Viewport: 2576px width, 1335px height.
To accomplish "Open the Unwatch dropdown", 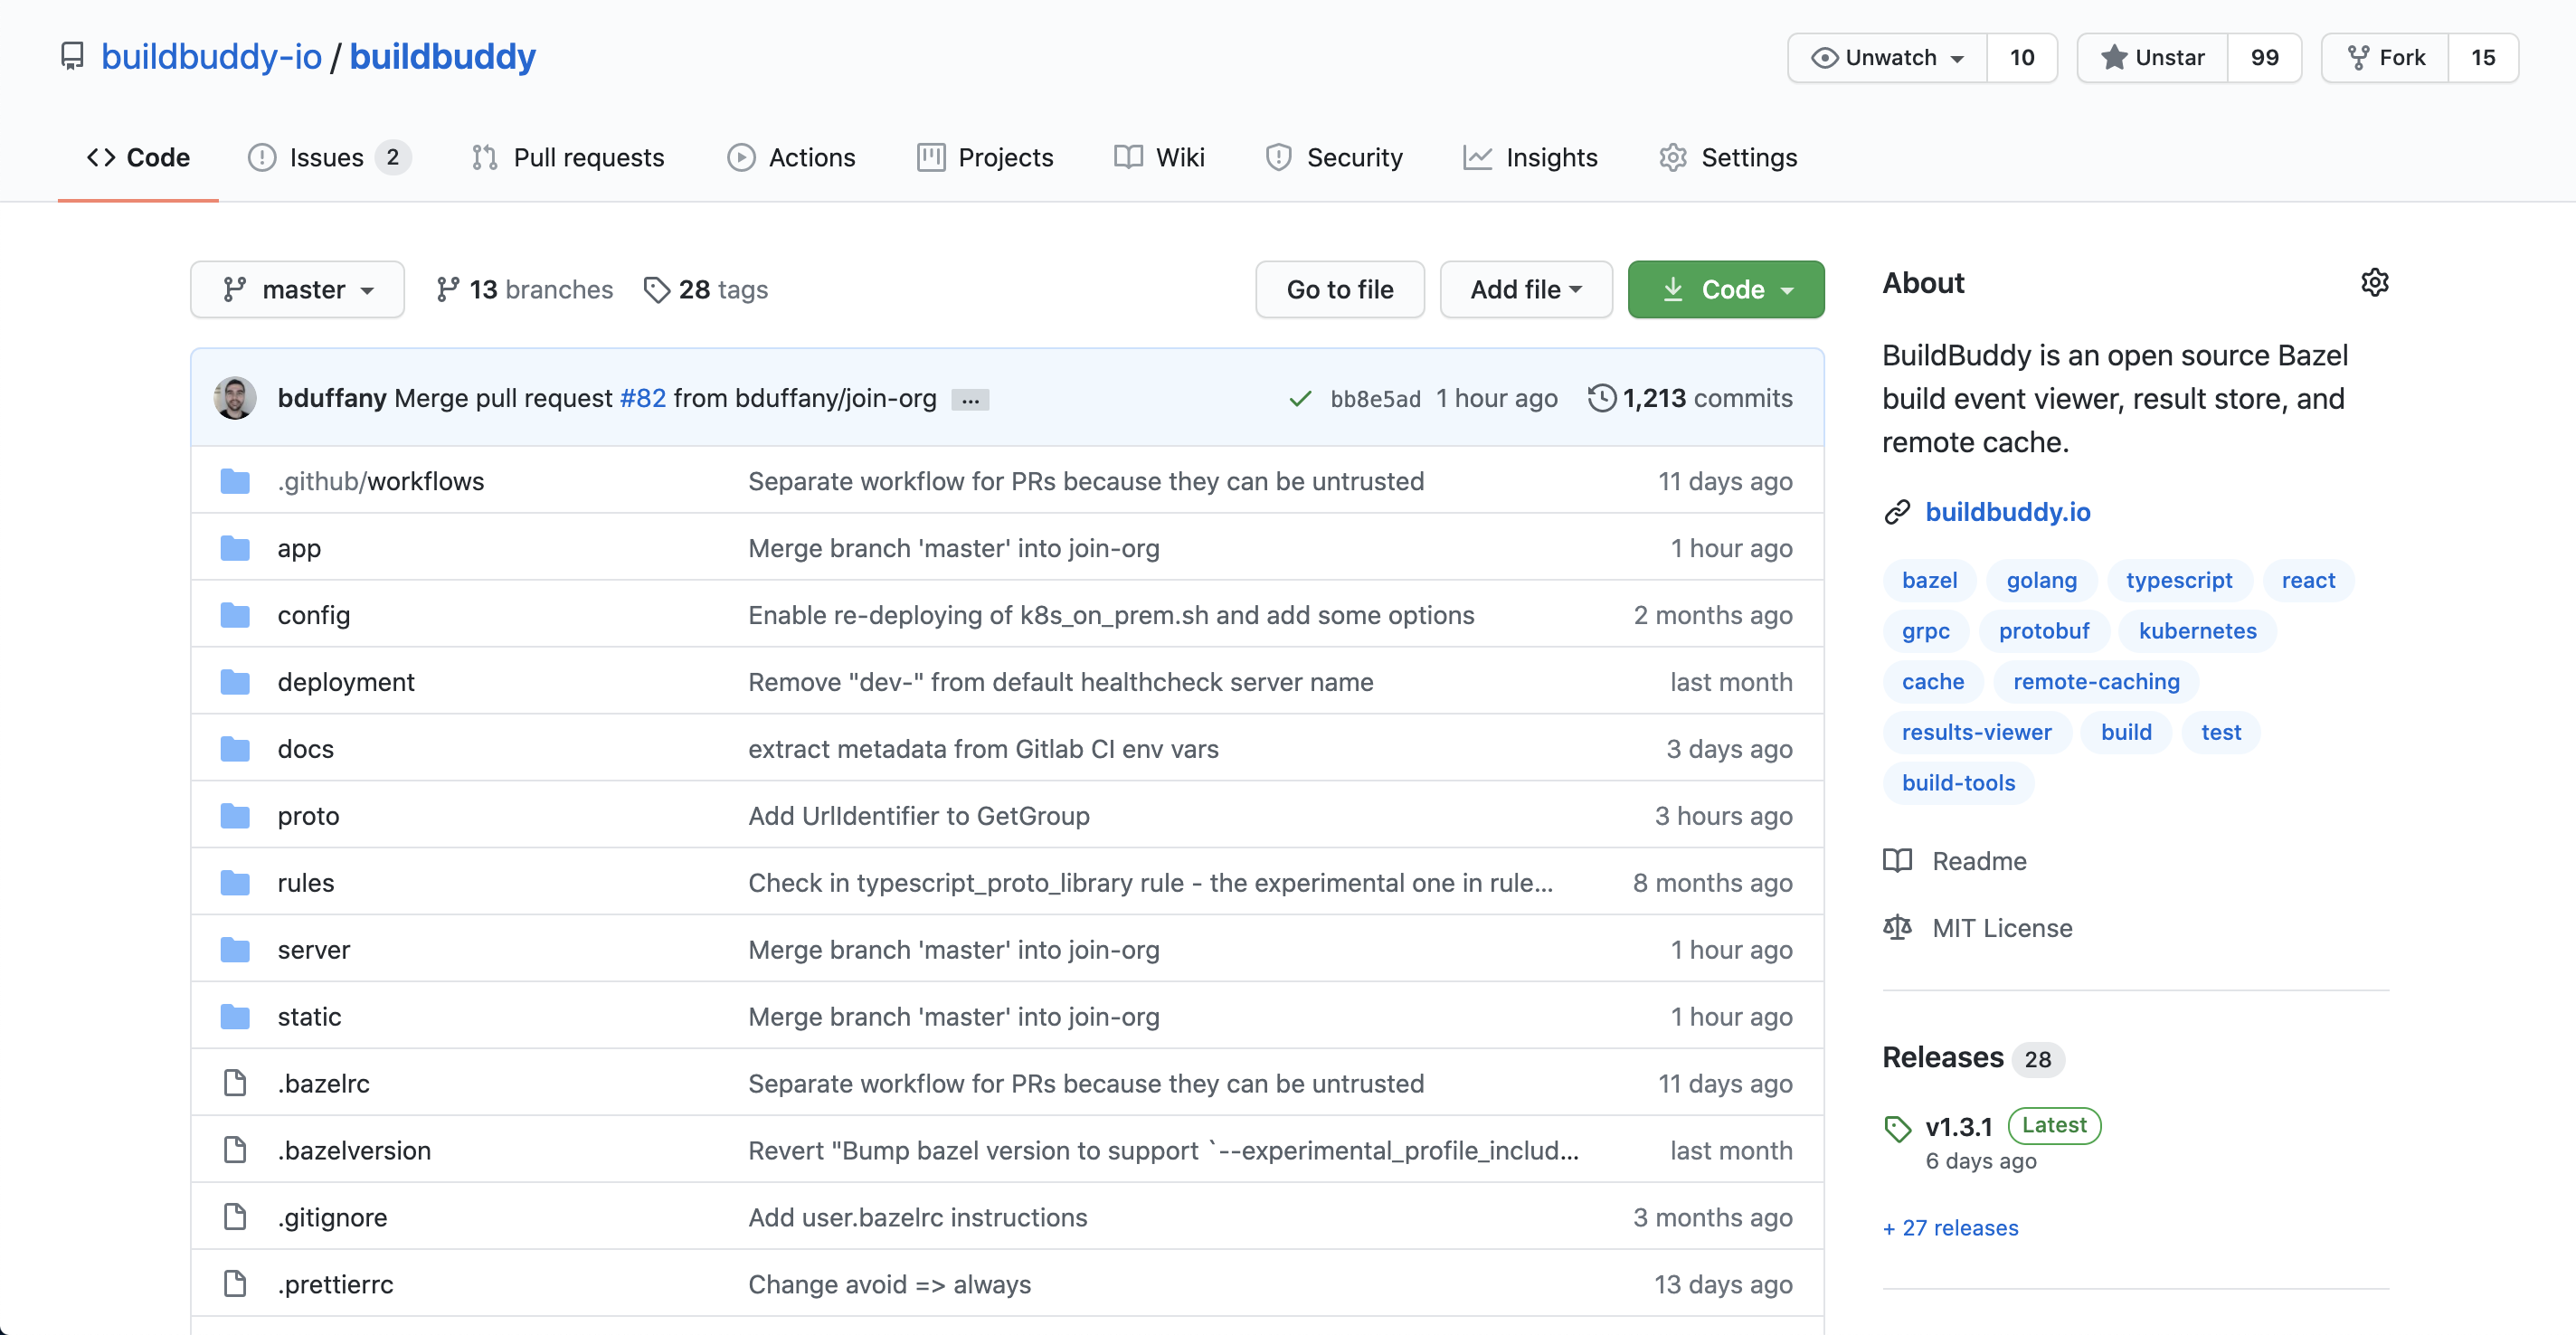I will pos(1887,58).
